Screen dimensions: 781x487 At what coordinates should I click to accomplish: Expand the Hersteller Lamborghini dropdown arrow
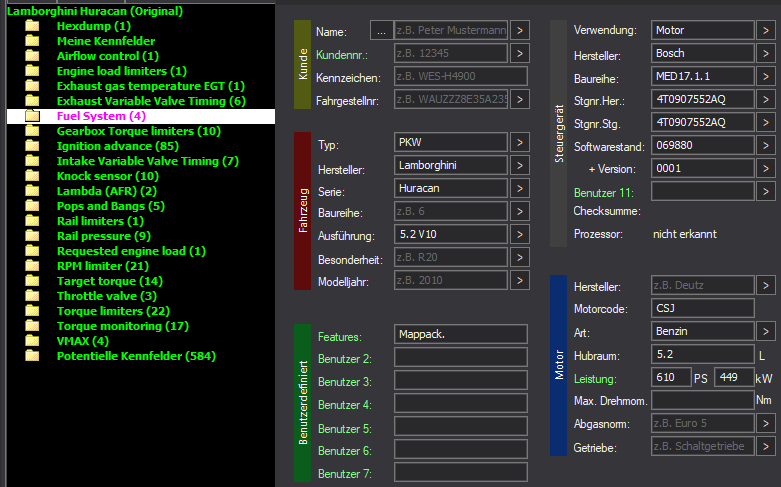click(521, 166)
